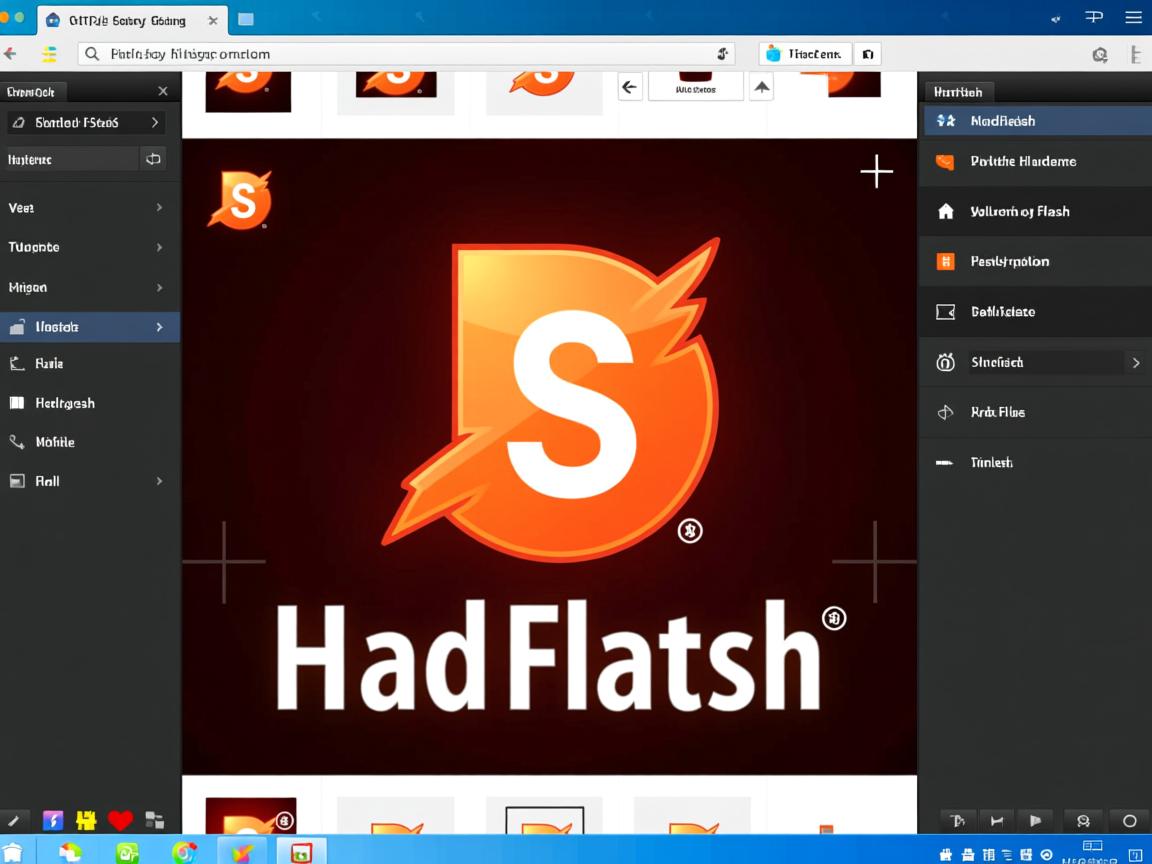Click the phone icon beside Mohile
1152x864 pixels.
[17, 442]
